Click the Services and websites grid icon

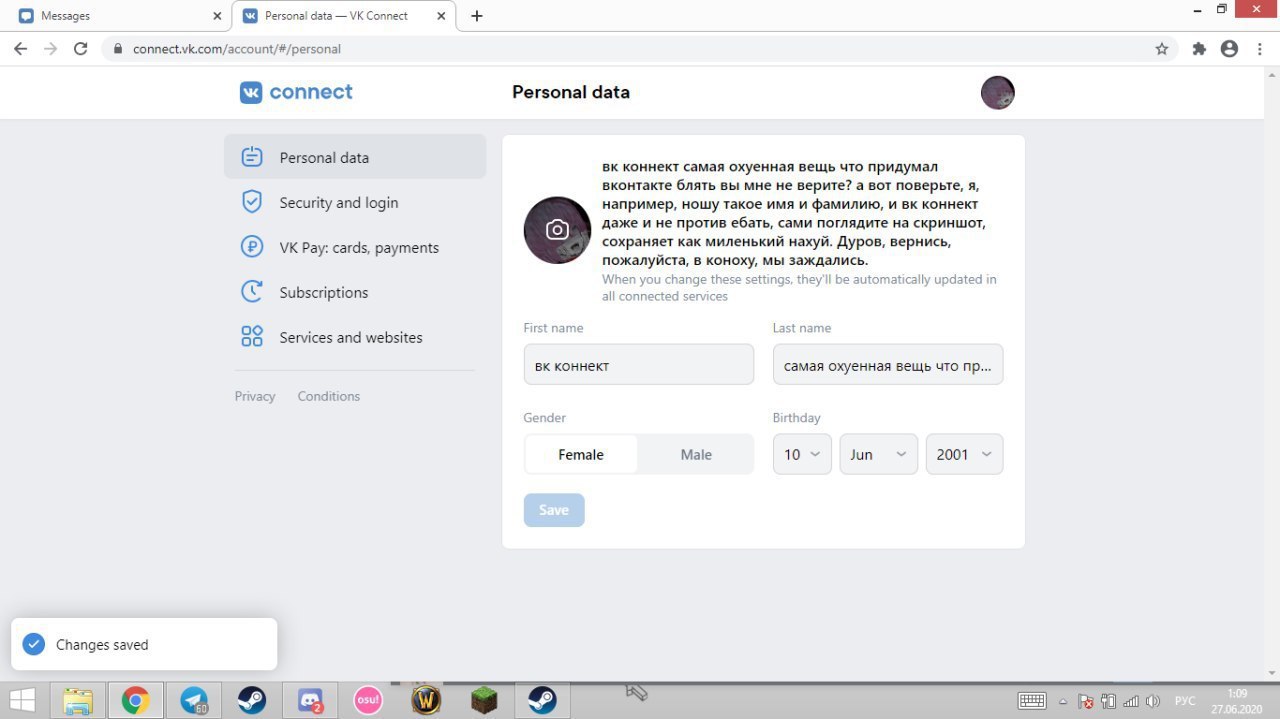point(252,337)
